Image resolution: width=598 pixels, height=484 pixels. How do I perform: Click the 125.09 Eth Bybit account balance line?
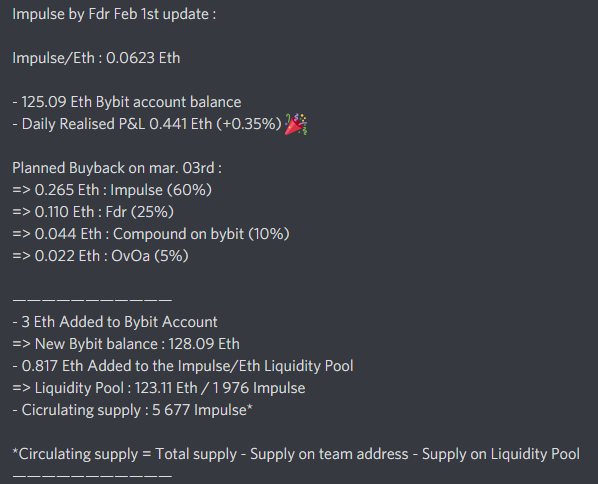pos(127,102)
